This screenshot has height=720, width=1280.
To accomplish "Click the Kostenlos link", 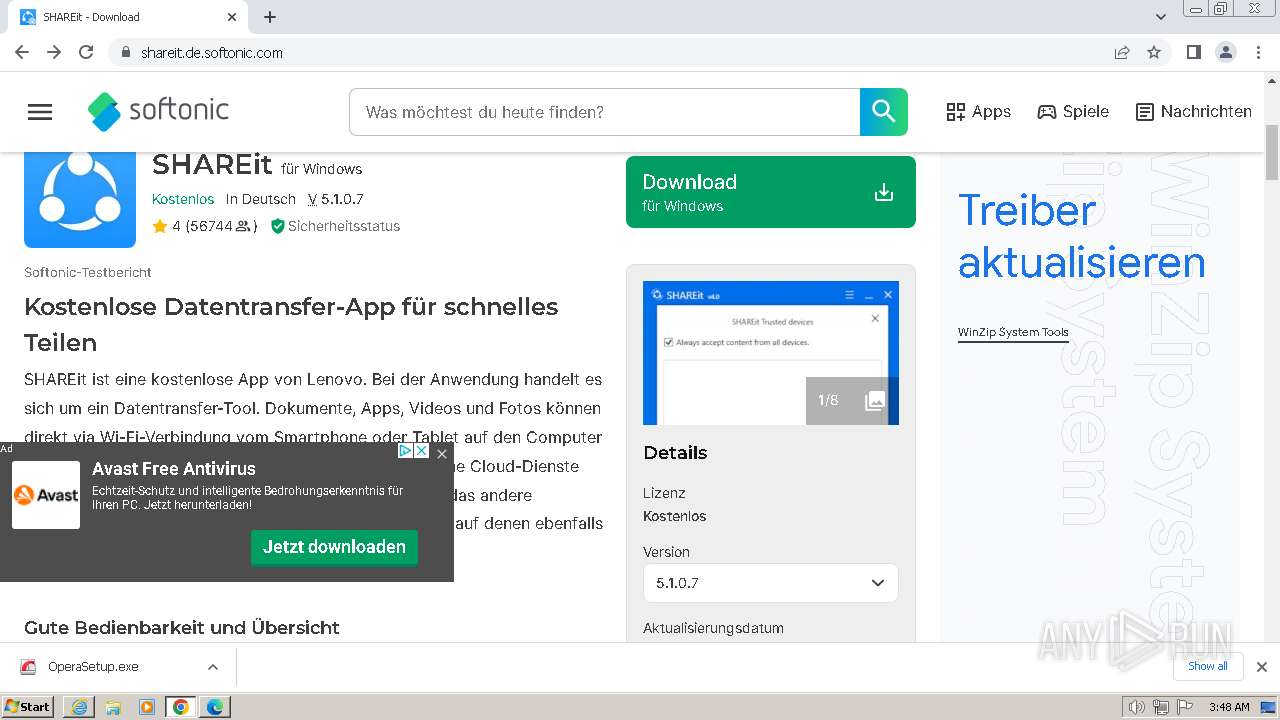I will click(x=183, y=199).
